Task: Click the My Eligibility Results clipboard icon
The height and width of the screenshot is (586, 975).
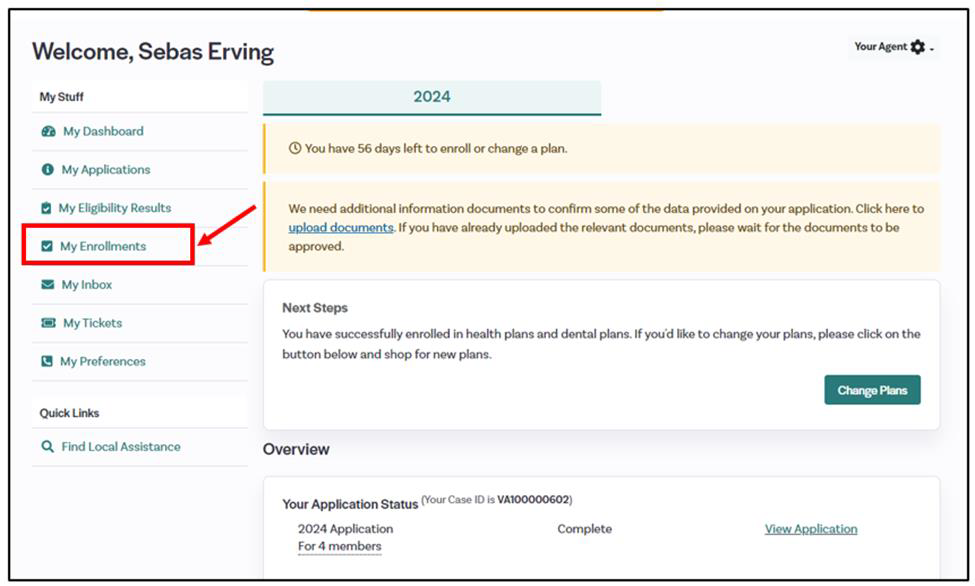Action: point(46,209)
